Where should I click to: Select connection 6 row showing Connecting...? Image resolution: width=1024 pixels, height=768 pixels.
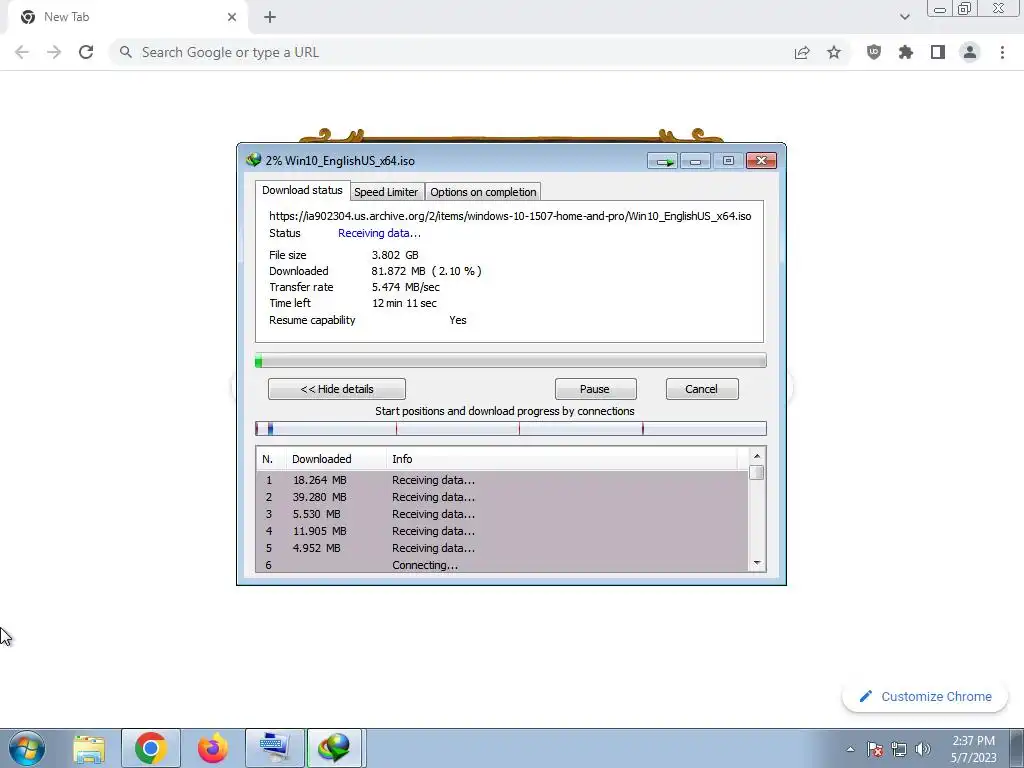[x=502, y=565]
